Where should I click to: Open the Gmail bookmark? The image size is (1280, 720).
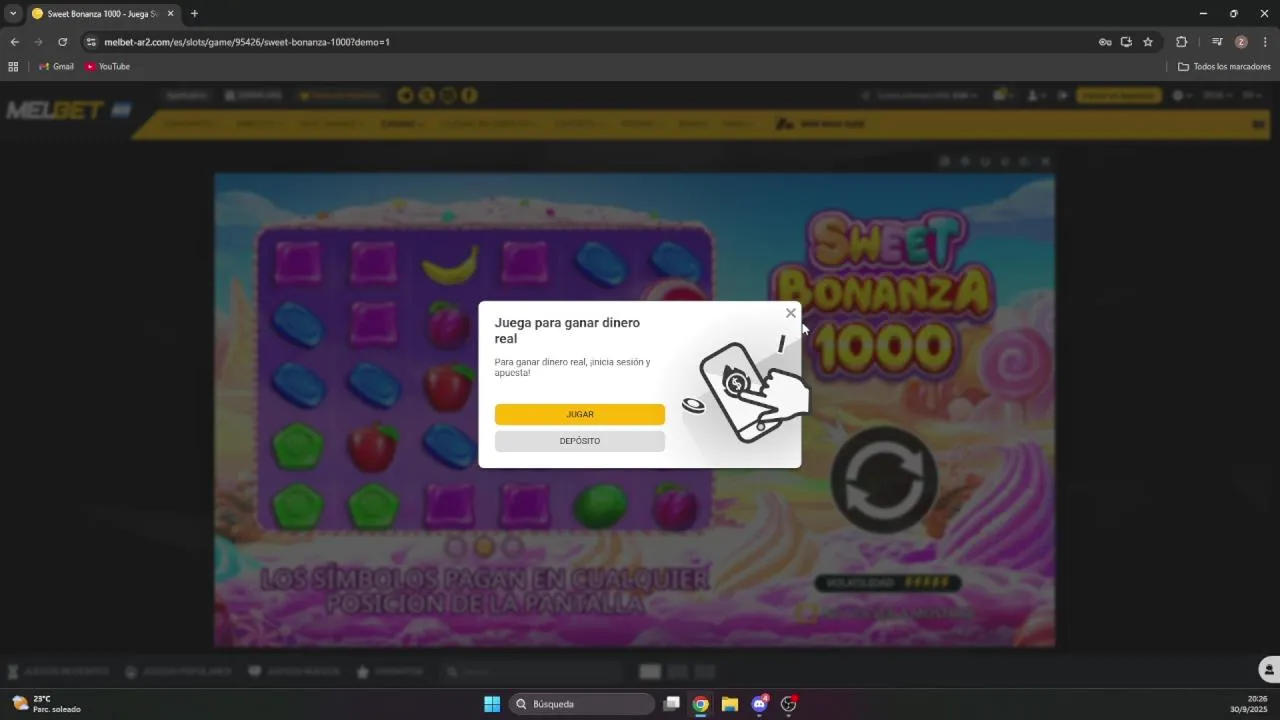(56, 67)
